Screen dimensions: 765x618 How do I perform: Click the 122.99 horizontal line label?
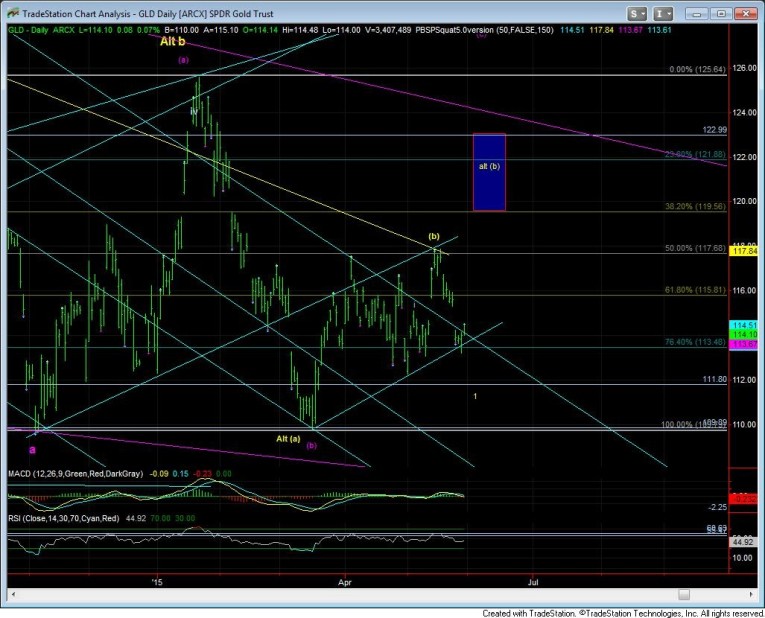(711, 130)
